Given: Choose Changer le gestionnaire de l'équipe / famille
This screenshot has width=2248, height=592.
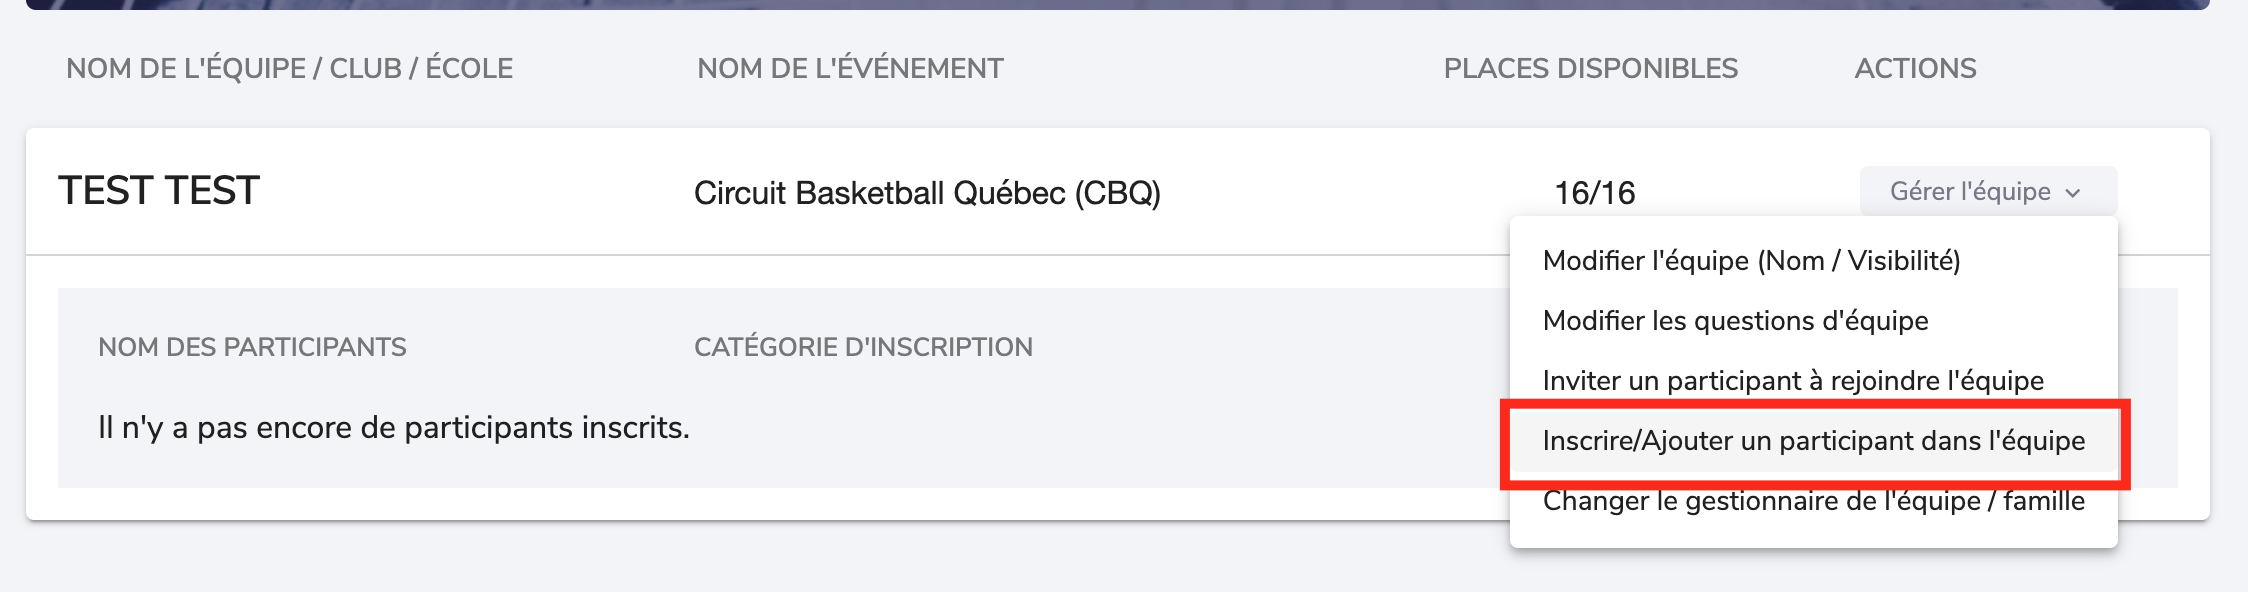Looking at the screenshot, I should pos(1813,501).
